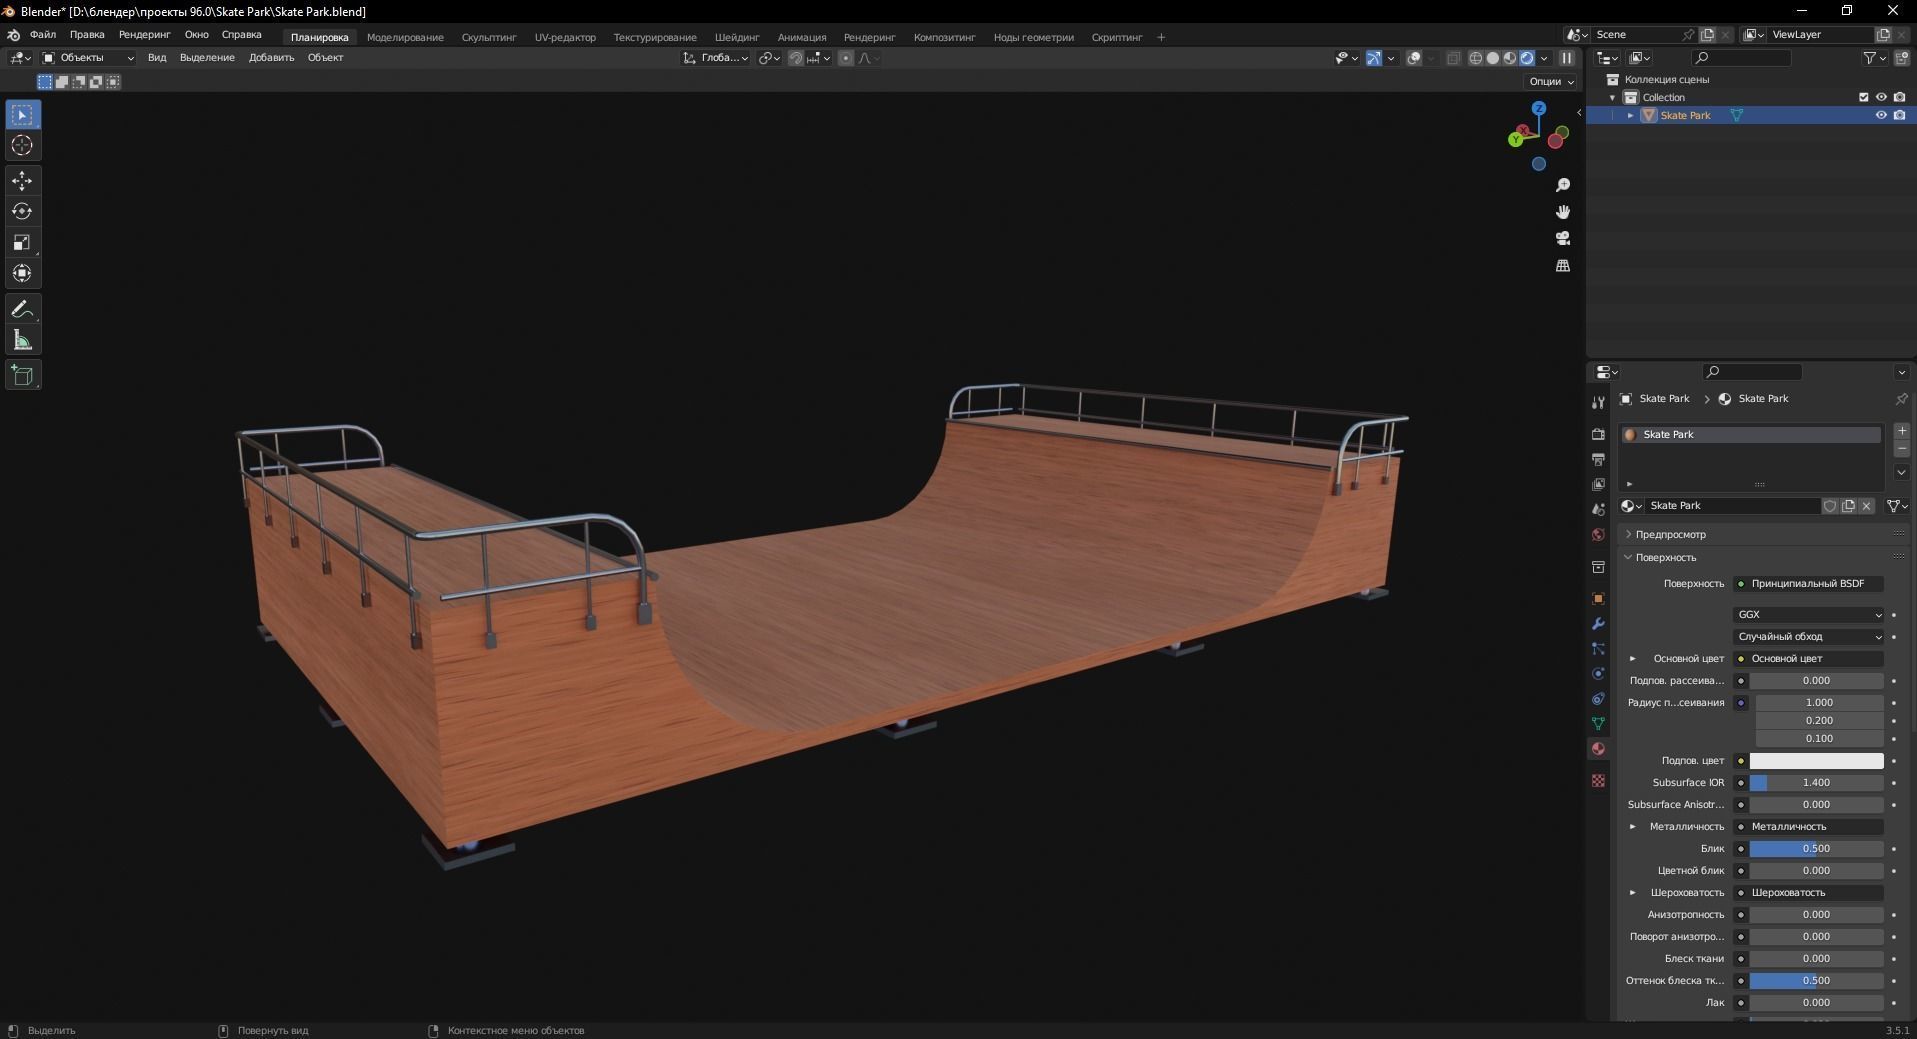
Task: Collapse the Collection tree item
Action: (x=1612, y=97)
